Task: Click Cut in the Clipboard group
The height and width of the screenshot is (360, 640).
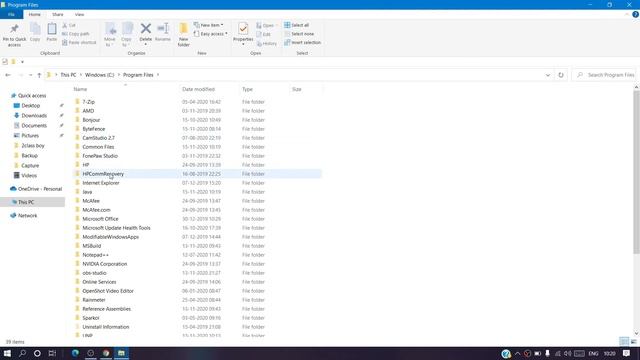Action: tap(69, 25)
